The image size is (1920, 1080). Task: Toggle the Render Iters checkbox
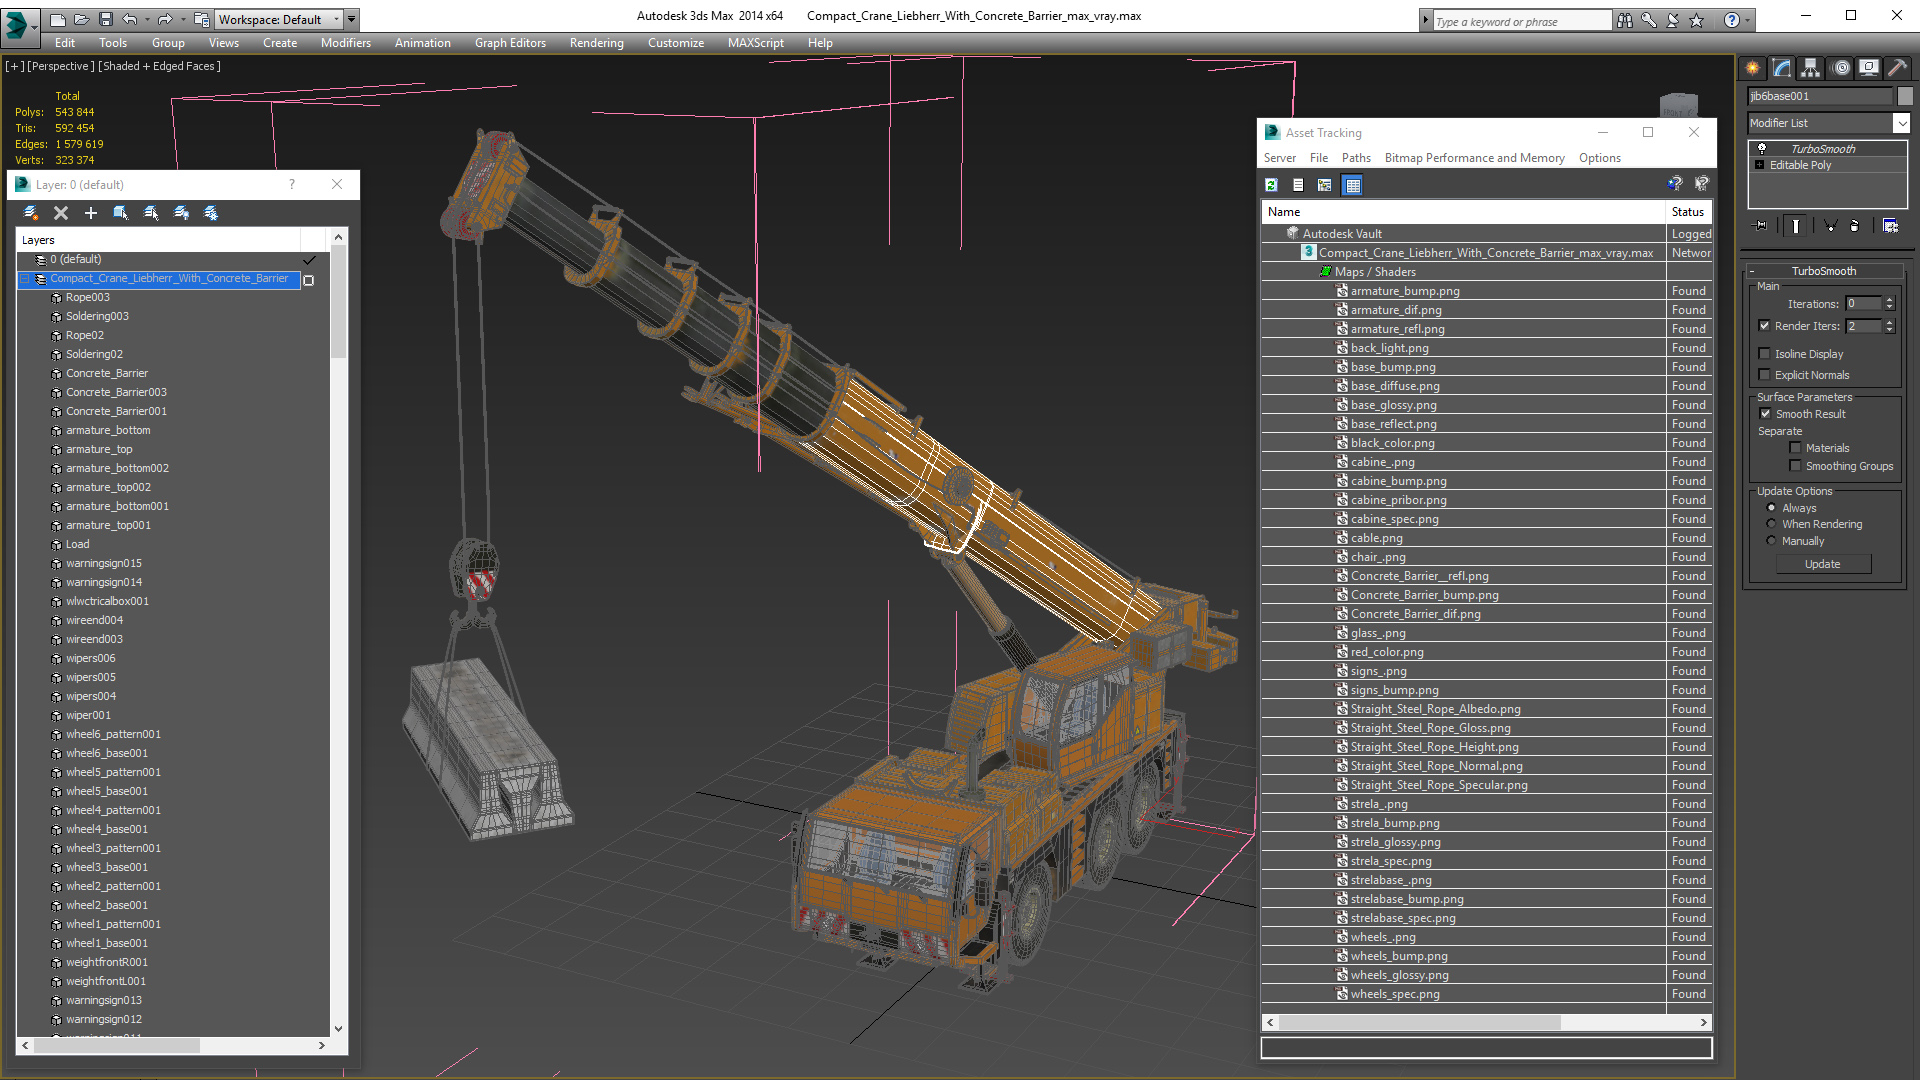click(x=1765, y=326)
